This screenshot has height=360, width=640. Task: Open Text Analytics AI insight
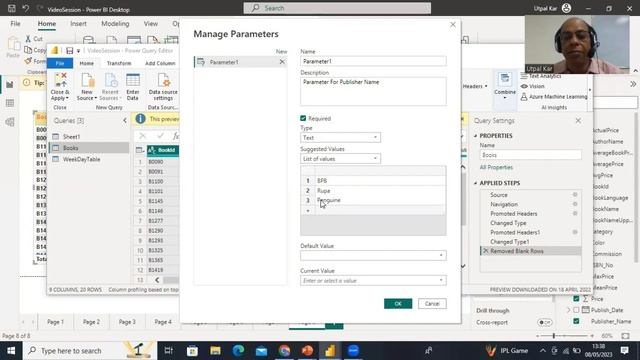pos(541,76)
